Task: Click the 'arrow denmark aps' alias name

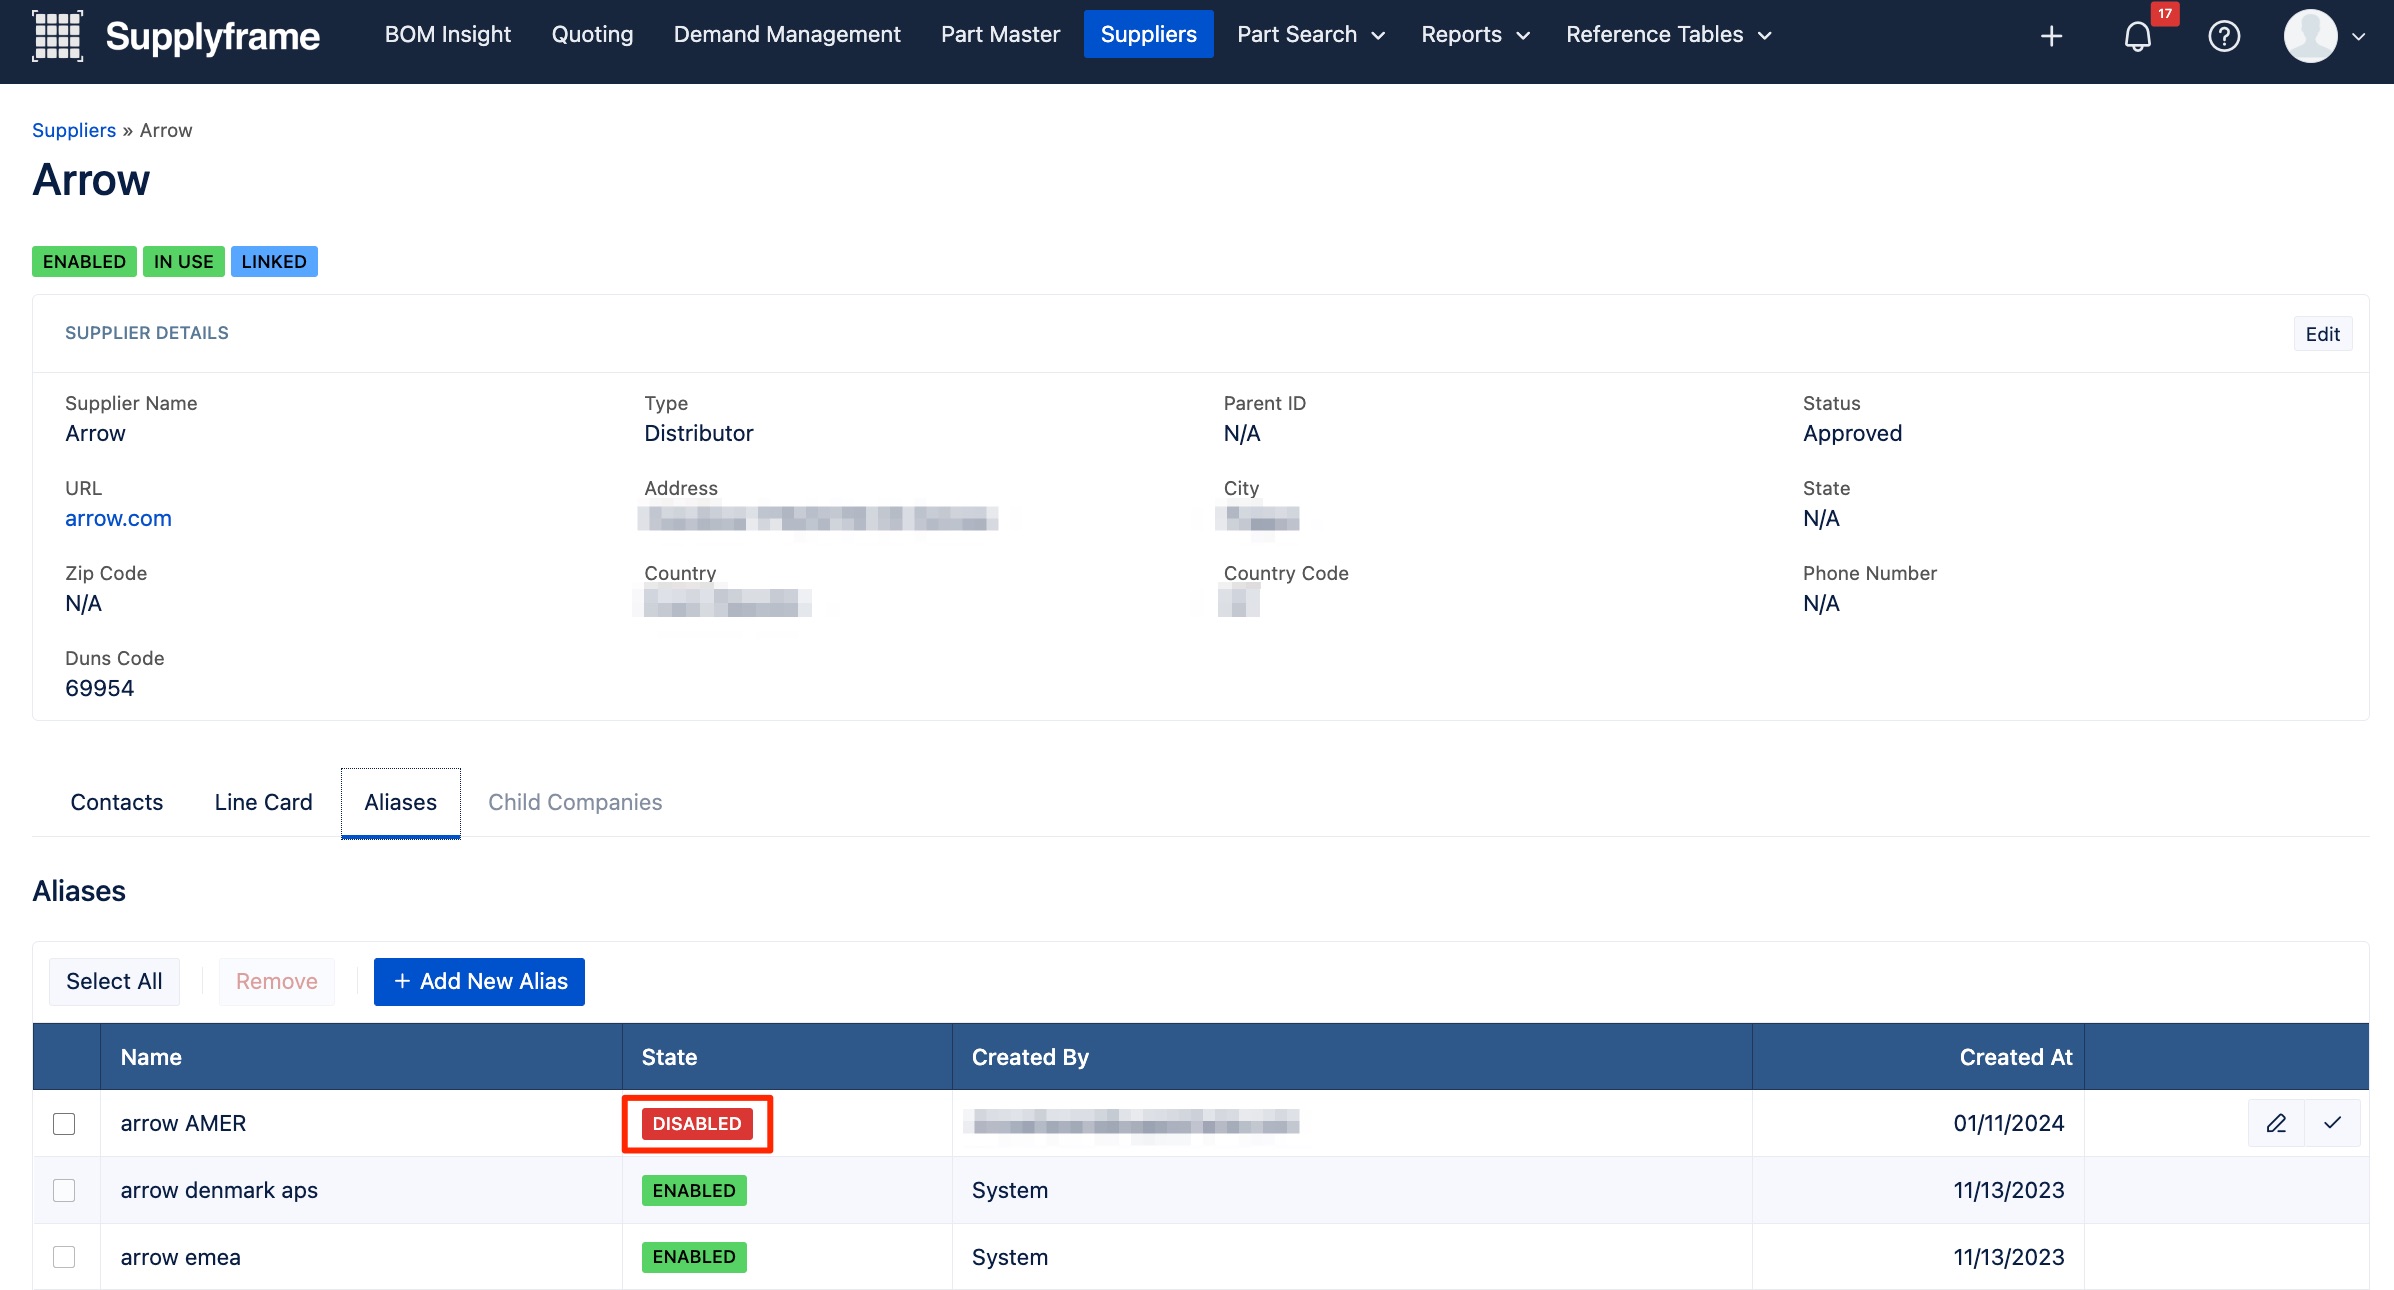Action: tap(219, 1190)
